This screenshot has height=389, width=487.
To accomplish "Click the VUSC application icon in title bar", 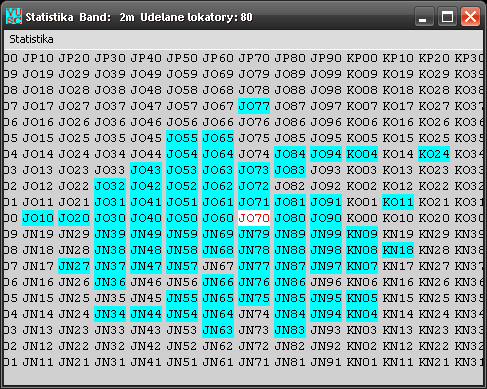I will (14, 16).
